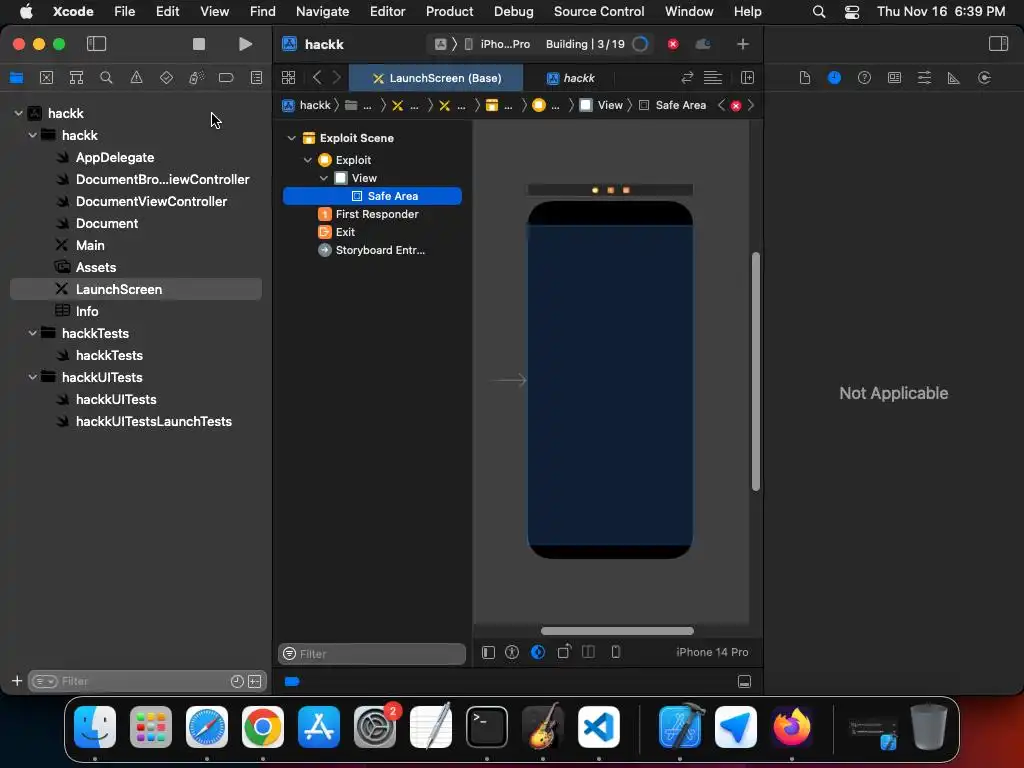This screenshot has width=1024, height=768.
Task: Open the Breakpoint navigator
Action: click(226, 78)
